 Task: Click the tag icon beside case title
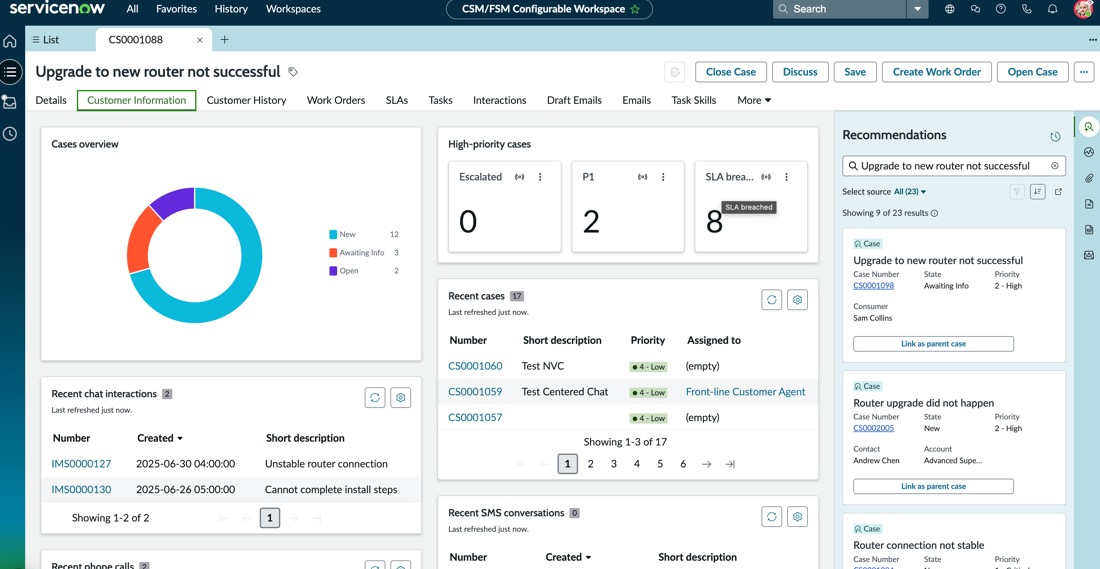click(x=293, y=72)
